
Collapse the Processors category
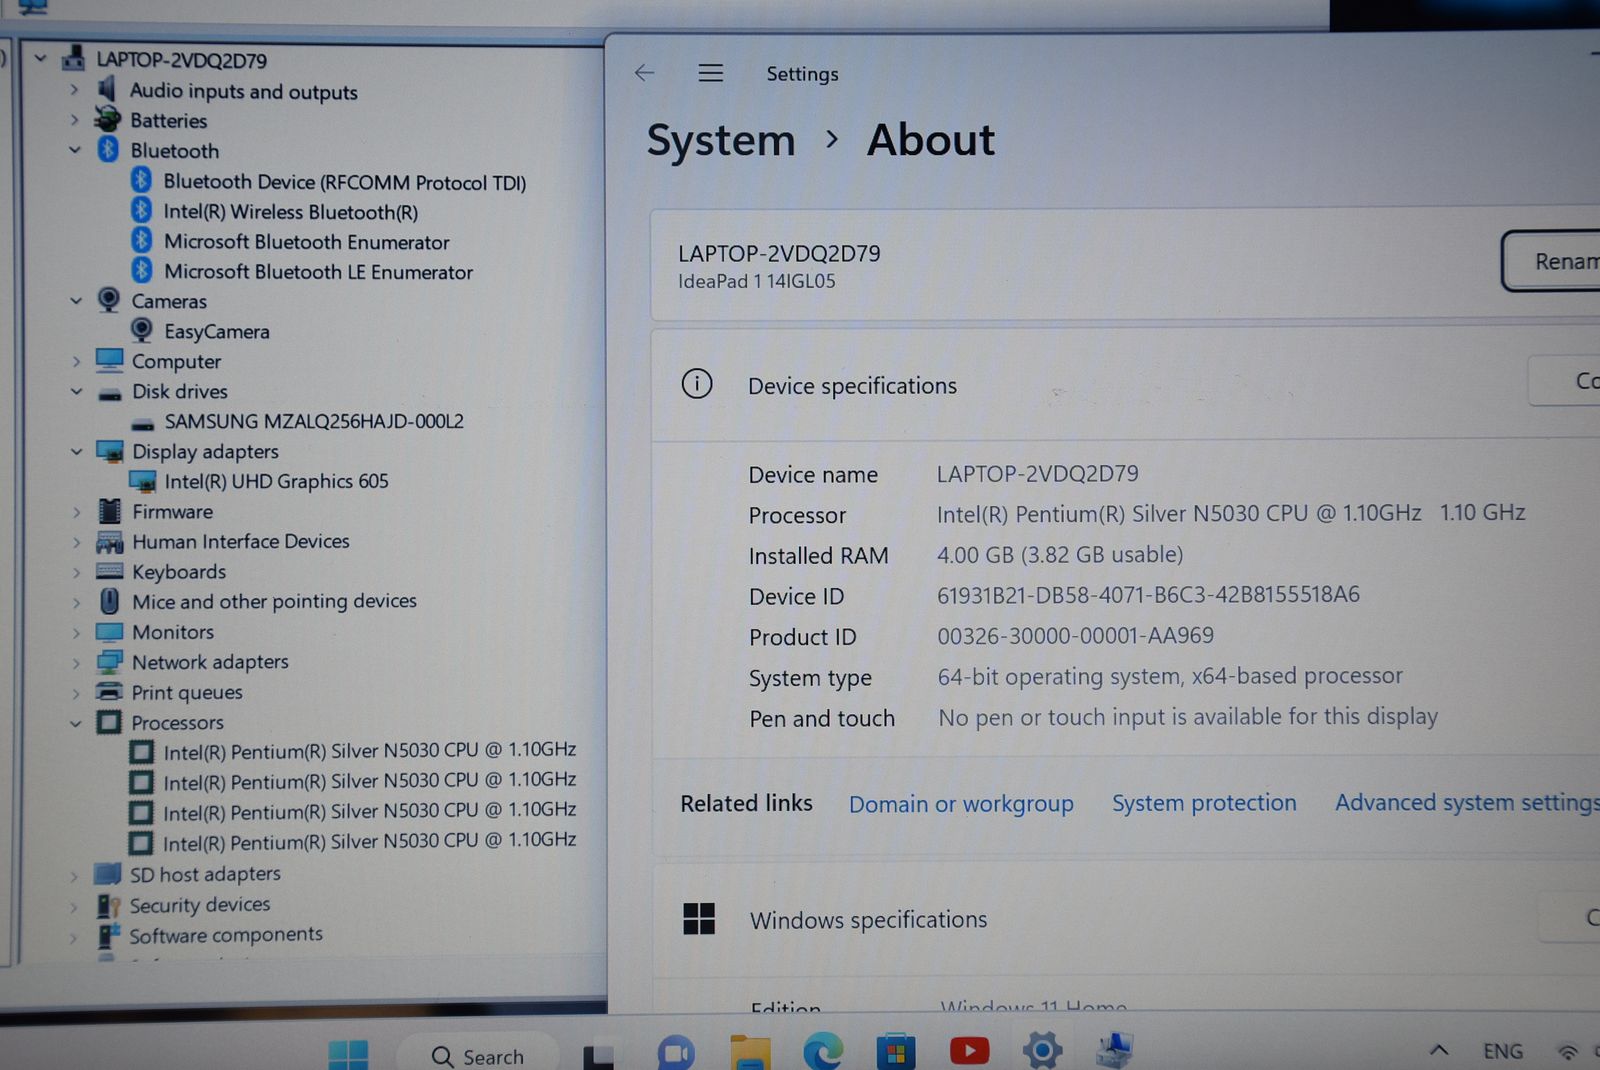click(x=76, y=723)
